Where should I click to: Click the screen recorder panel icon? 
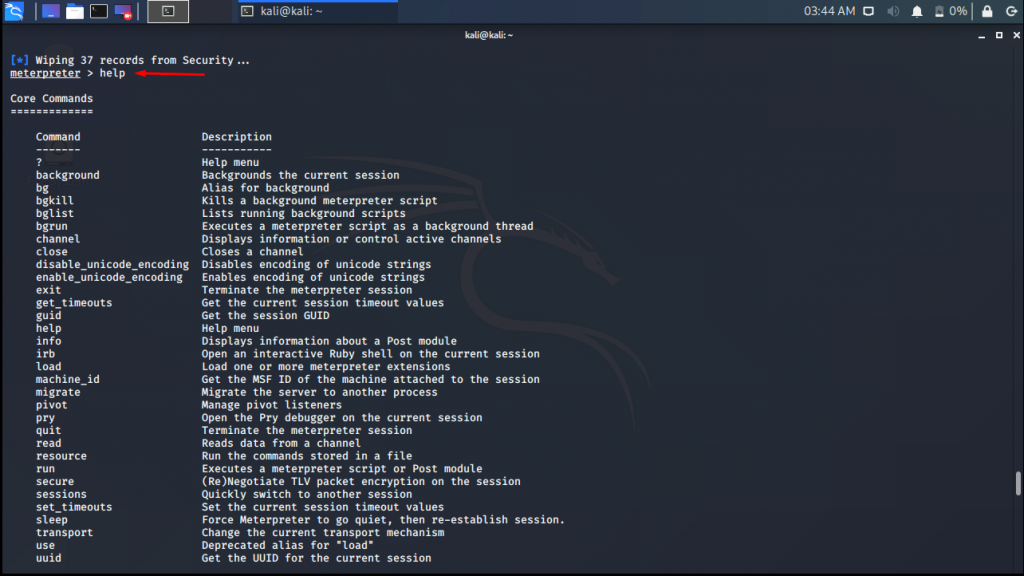coord(123,11)
